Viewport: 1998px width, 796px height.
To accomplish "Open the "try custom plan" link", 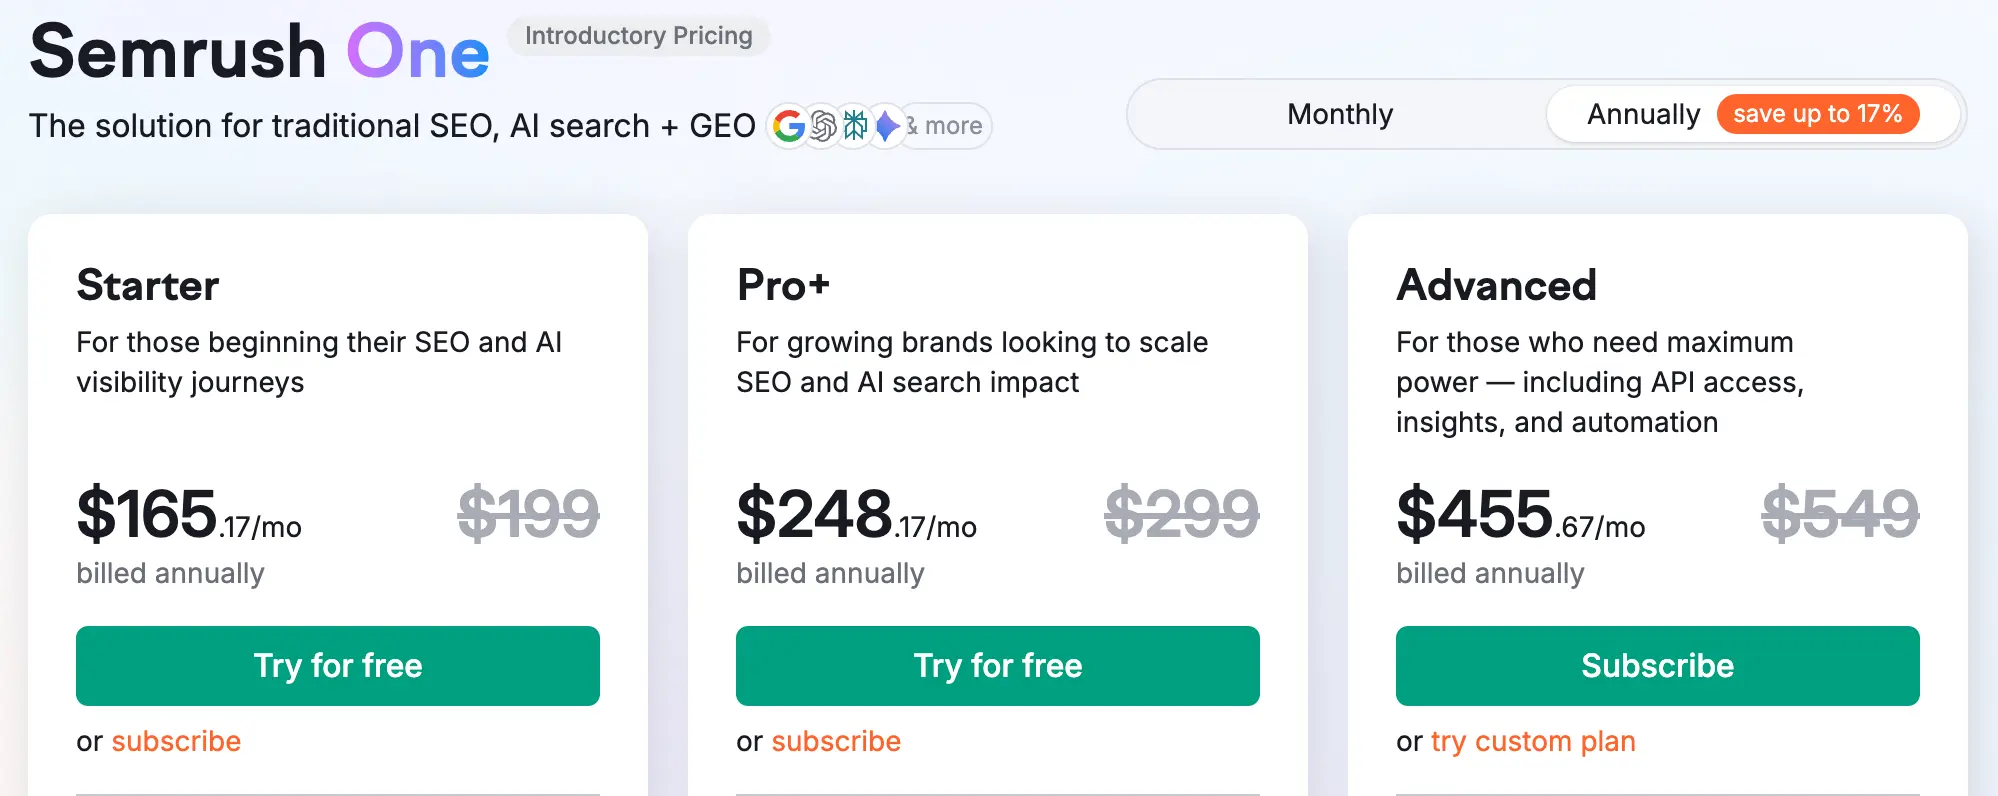I will 1533,741.
